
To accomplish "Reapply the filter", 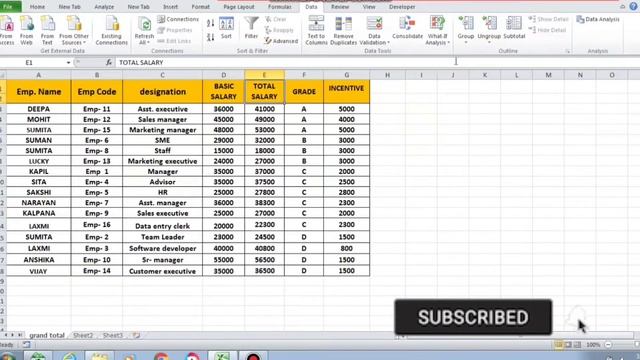I will coord(279,30).
